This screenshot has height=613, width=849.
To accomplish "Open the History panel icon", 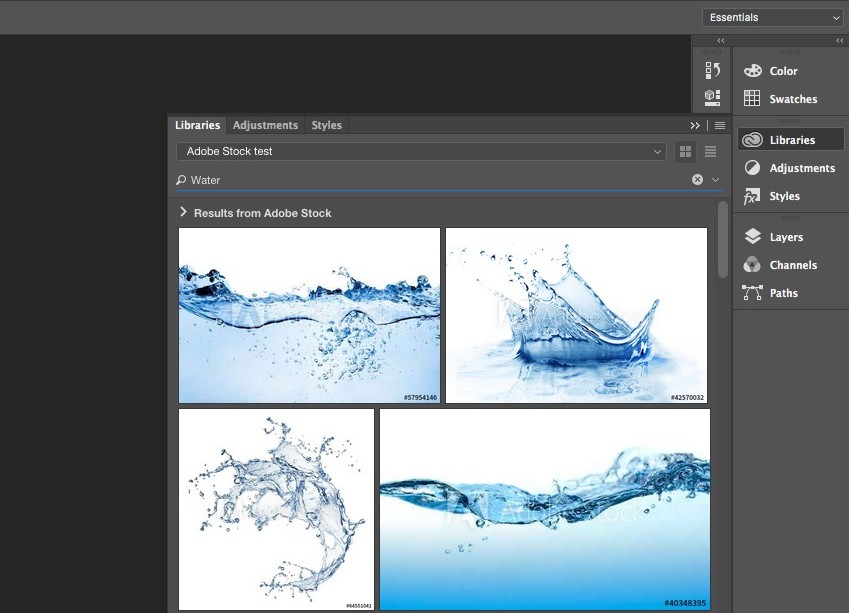I will point(712,70).
